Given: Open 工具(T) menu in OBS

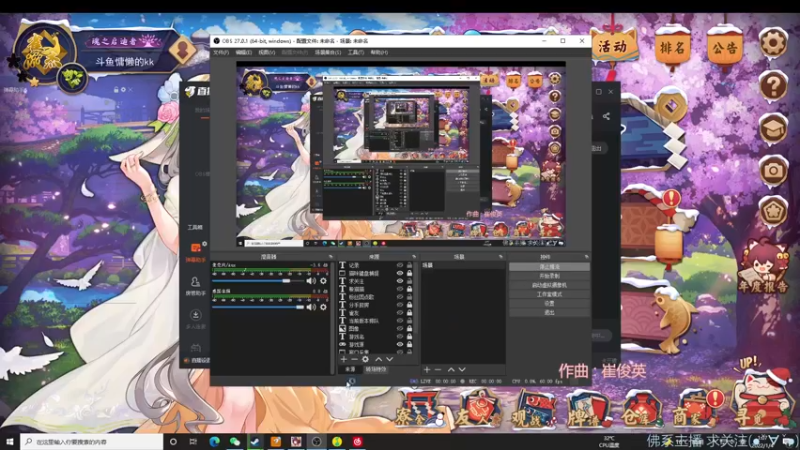Looking at the screenshot, I should (356, 53).
